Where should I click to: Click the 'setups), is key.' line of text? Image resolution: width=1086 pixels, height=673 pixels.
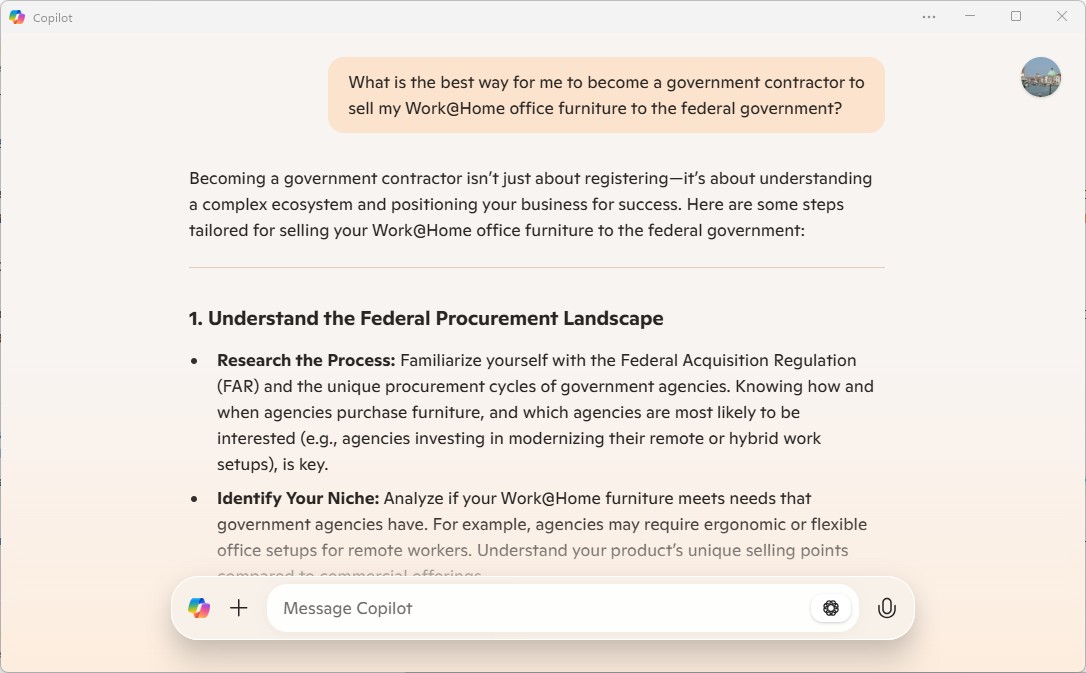point(272,464)
